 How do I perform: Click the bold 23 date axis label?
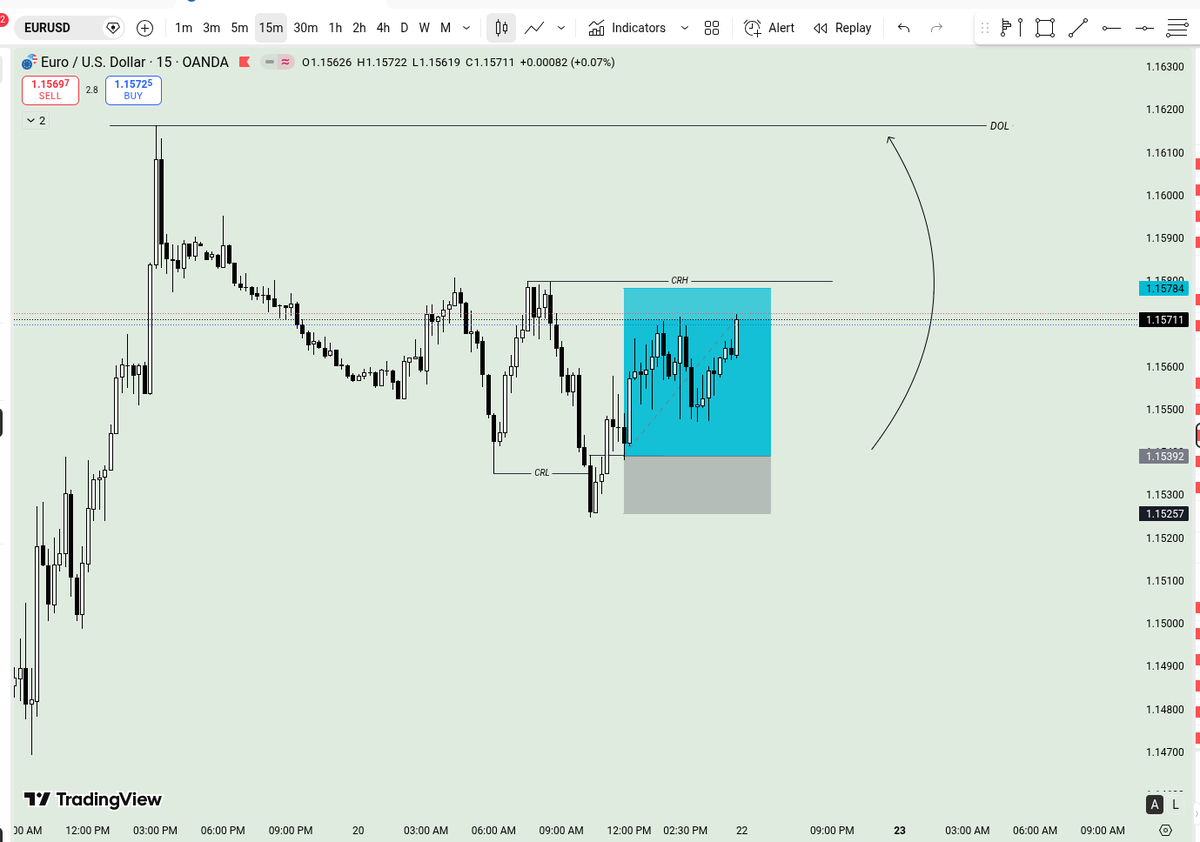pos(900,831)
